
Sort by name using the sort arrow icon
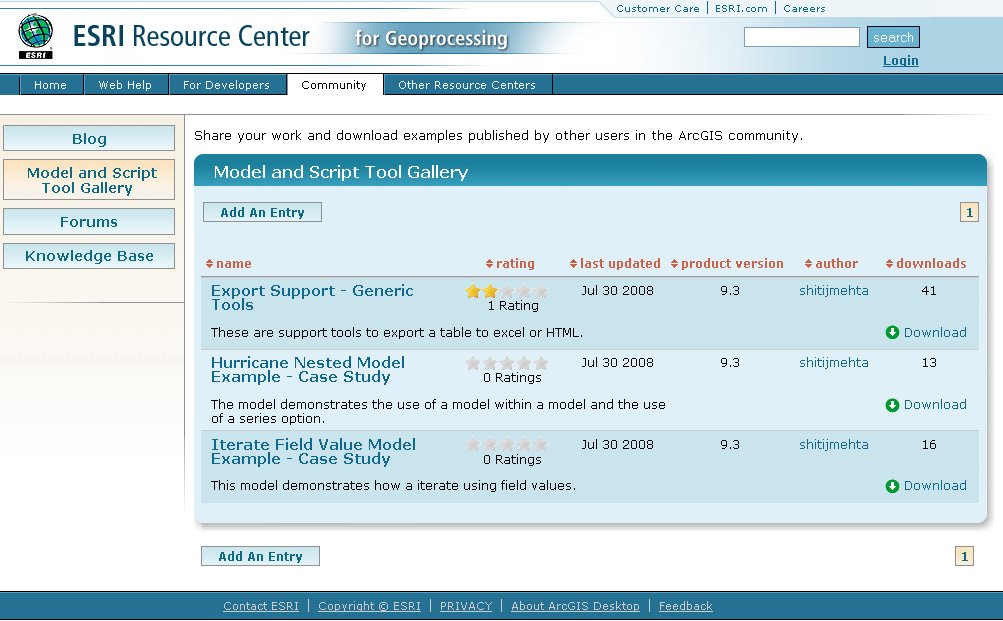(x=209, y=263)
